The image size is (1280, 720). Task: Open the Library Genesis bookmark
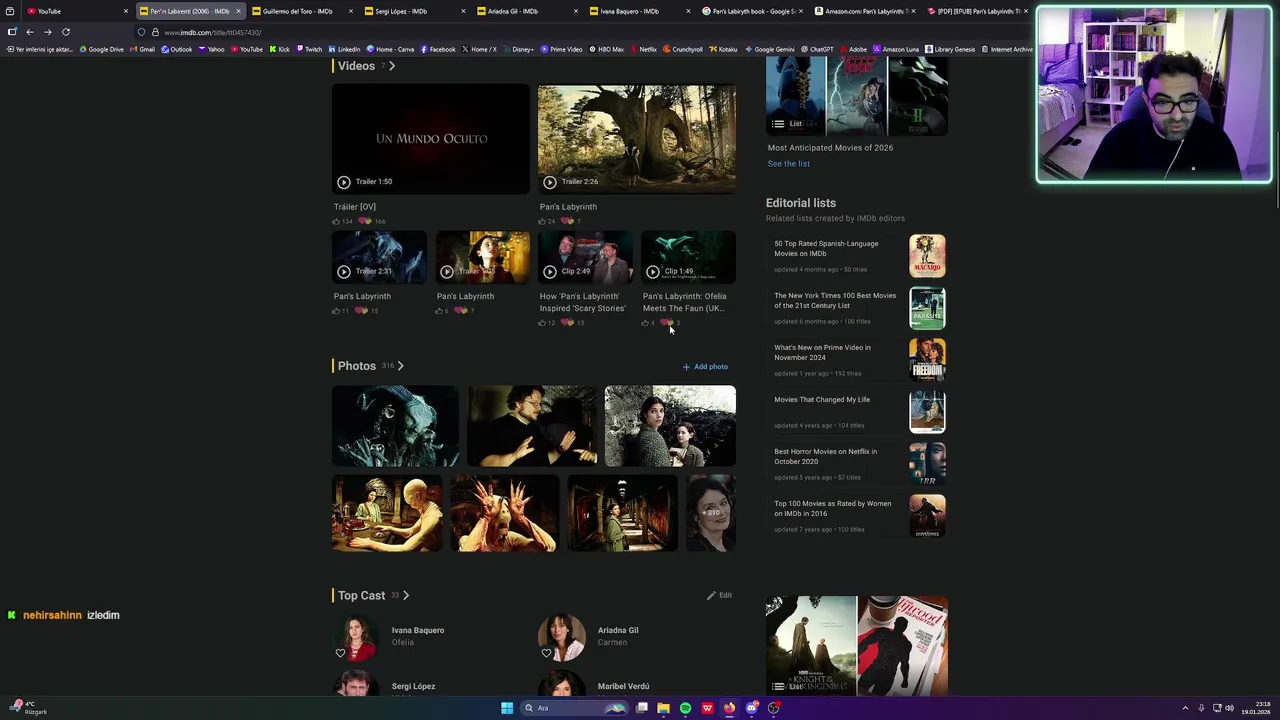click(951, 49)
